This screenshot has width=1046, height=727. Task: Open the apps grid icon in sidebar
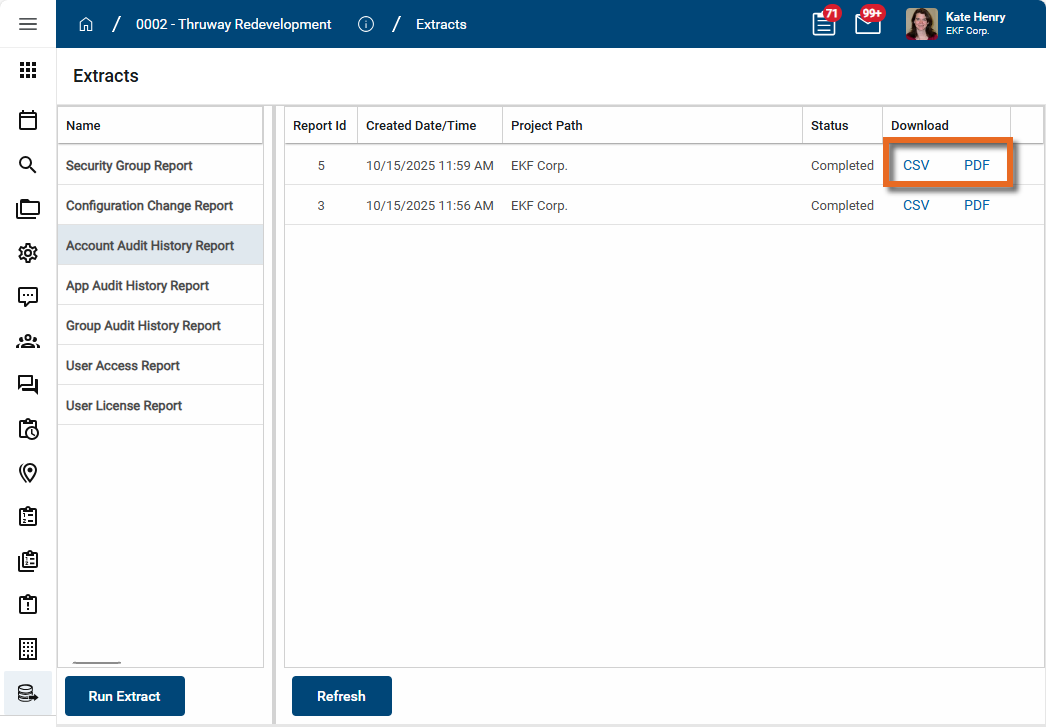28,70
